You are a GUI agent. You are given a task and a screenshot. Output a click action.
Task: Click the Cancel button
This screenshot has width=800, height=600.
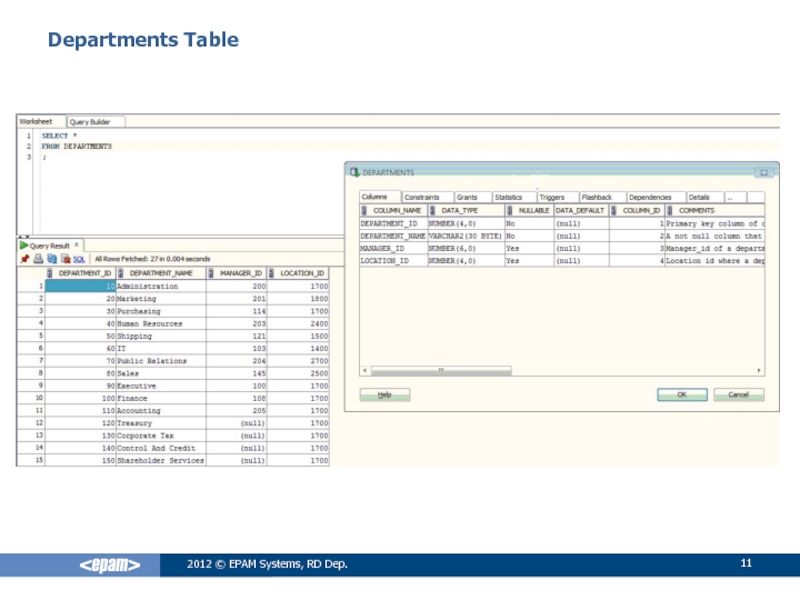click(x=738, y=395)
